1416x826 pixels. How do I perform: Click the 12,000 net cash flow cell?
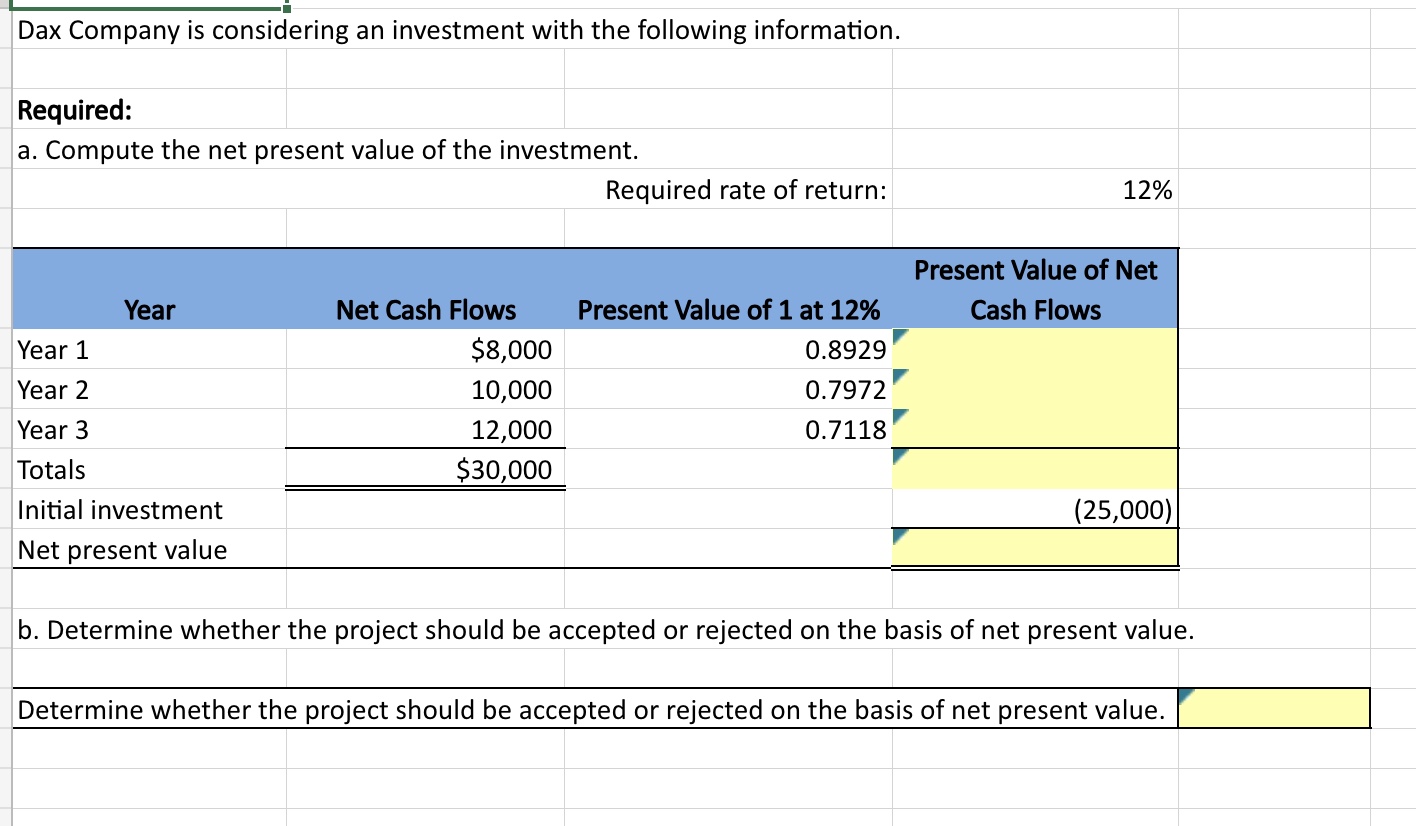pos(426,430)
